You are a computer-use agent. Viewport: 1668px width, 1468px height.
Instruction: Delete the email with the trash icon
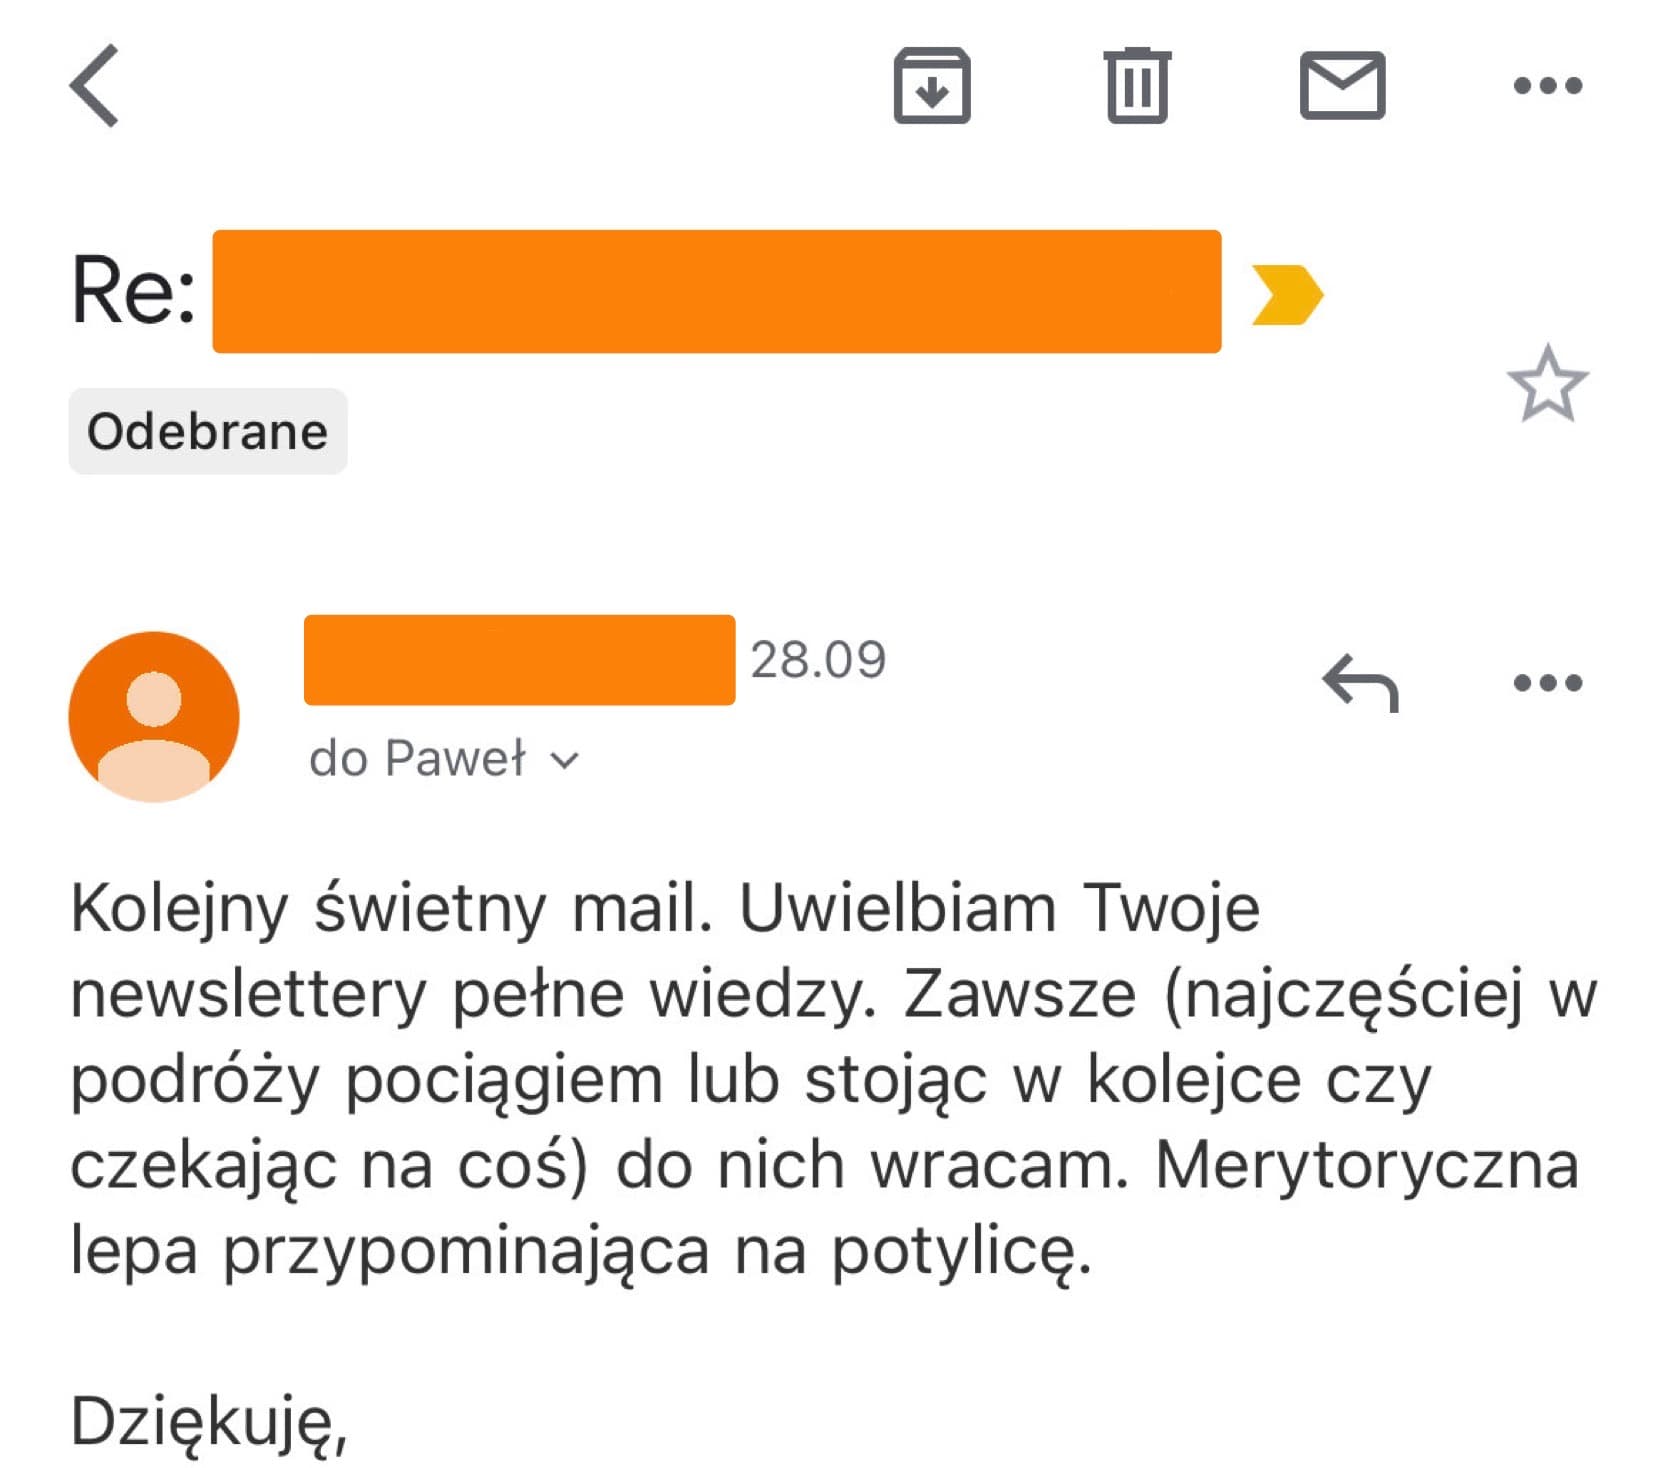[1135, 85]
